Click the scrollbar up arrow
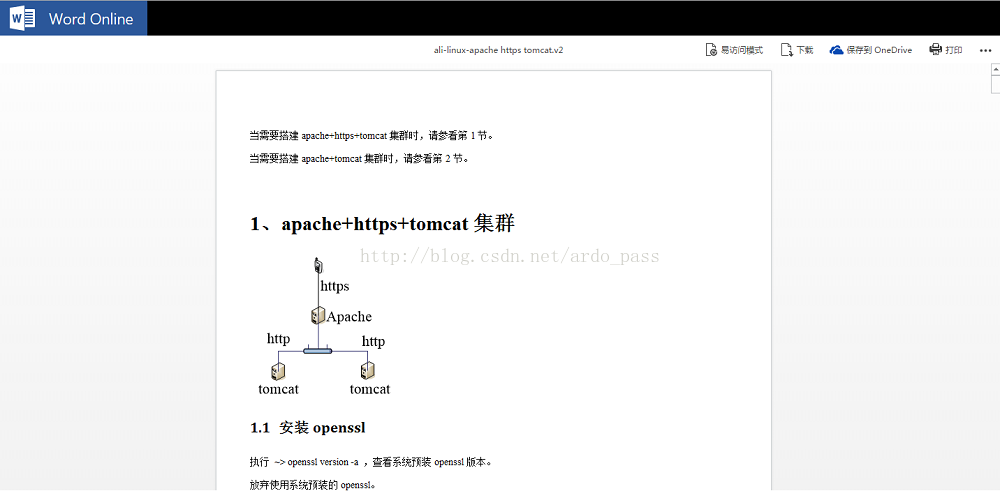Viewport: 1000px width, 491px height. [x=995, y=69]
